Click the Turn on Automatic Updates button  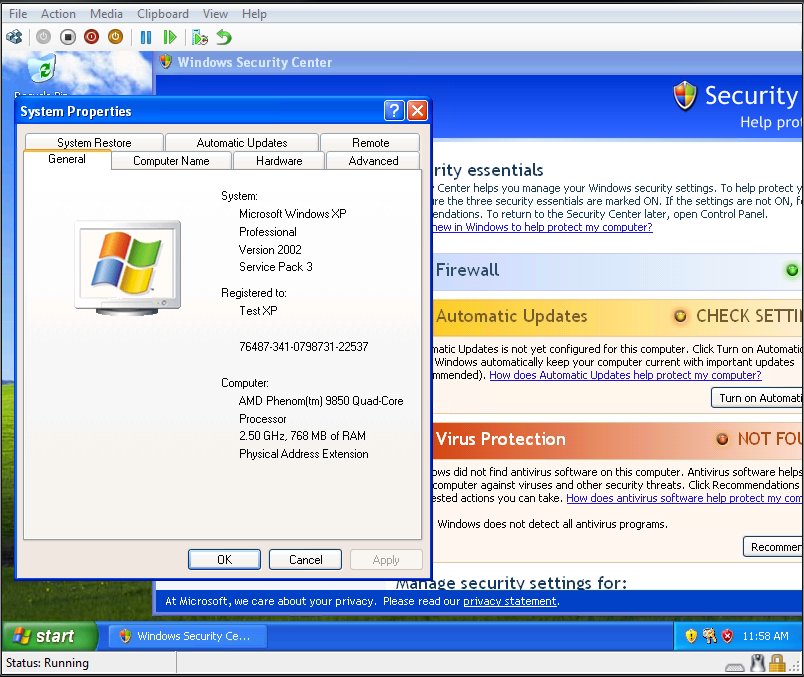tap(757, 398)
